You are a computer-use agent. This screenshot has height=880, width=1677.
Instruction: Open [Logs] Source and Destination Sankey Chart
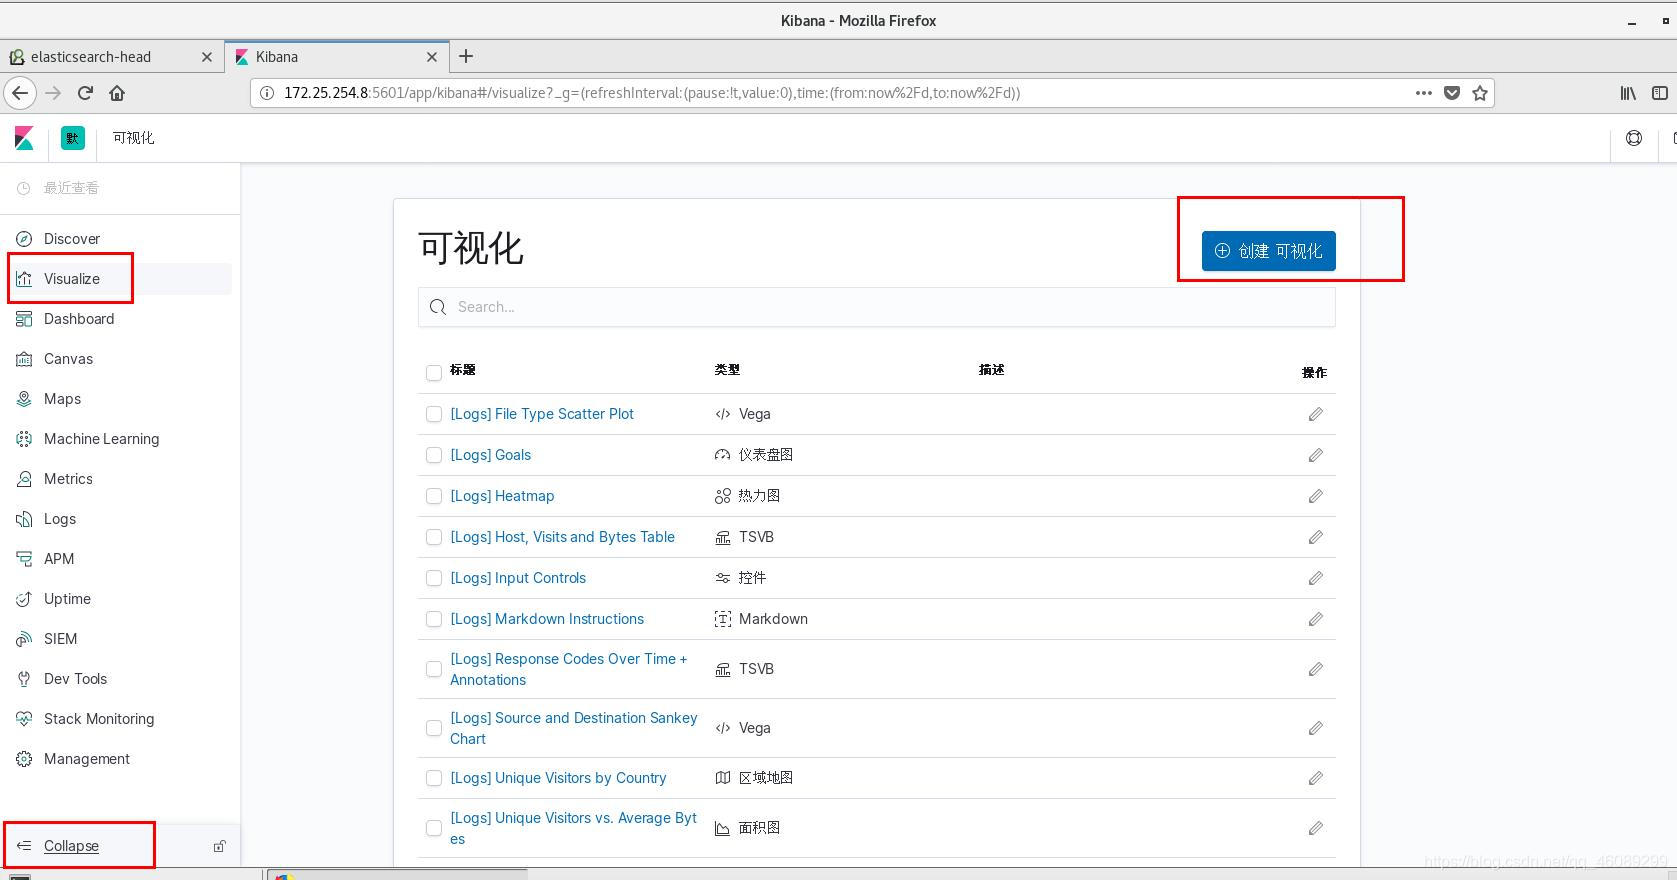tap(574, 728)
